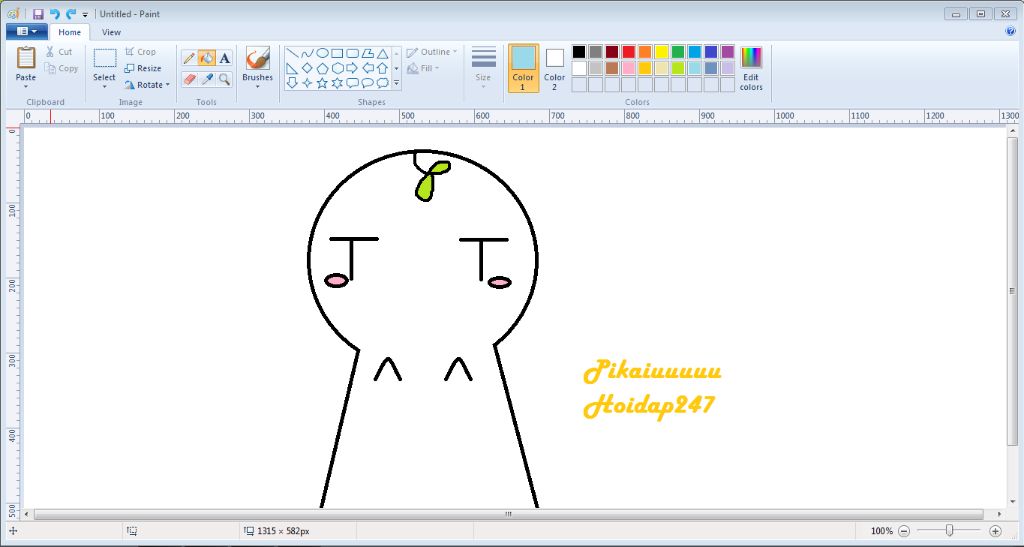
Task: Open Customize Quick Access Toolbar dropdown
Action: click(85, 14)
